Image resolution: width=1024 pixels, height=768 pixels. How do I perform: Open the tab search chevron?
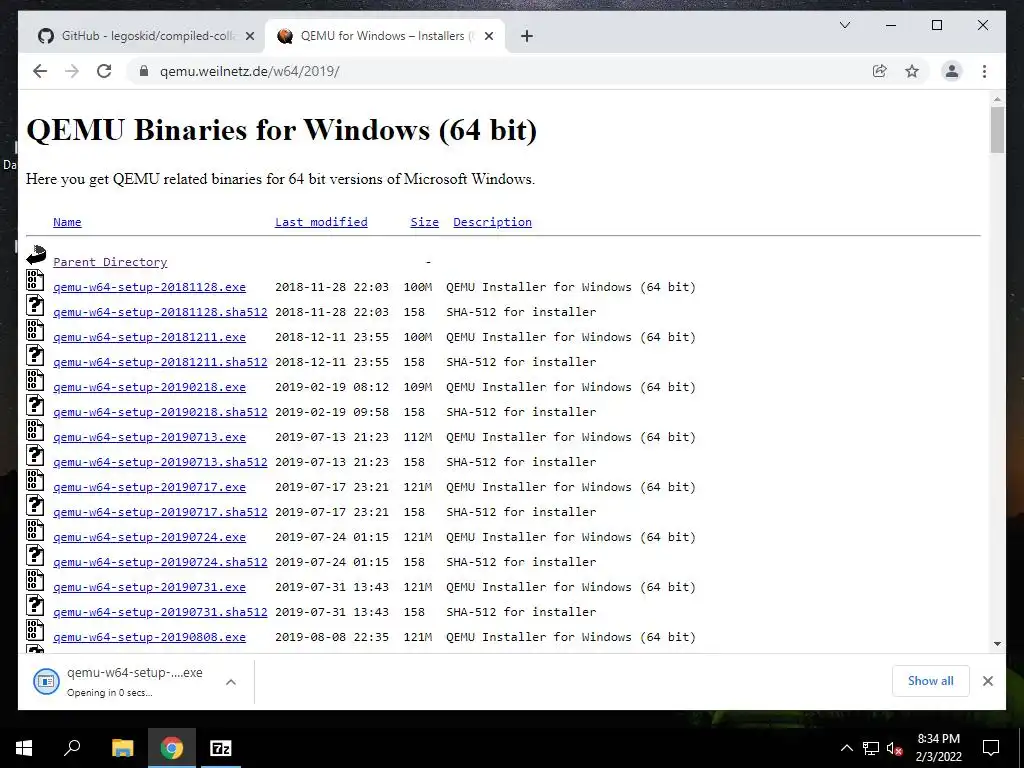coord(844,25)
